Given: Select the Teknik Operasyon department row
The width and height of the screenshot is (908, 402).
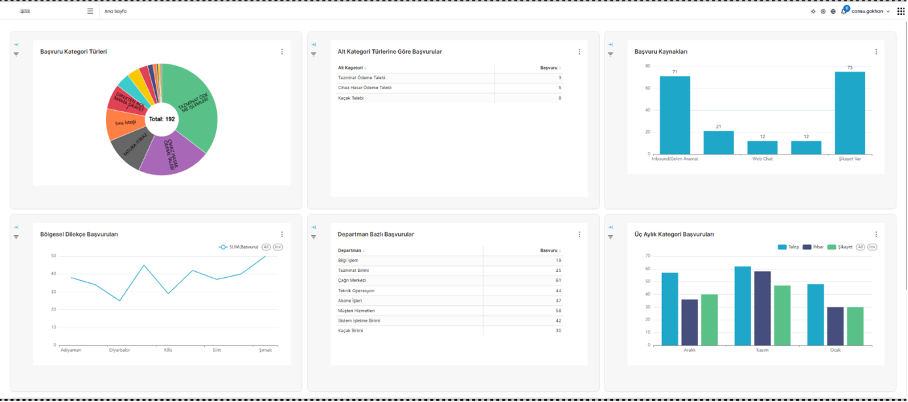Looking at the screenshot, I should [x=449, y=290].
